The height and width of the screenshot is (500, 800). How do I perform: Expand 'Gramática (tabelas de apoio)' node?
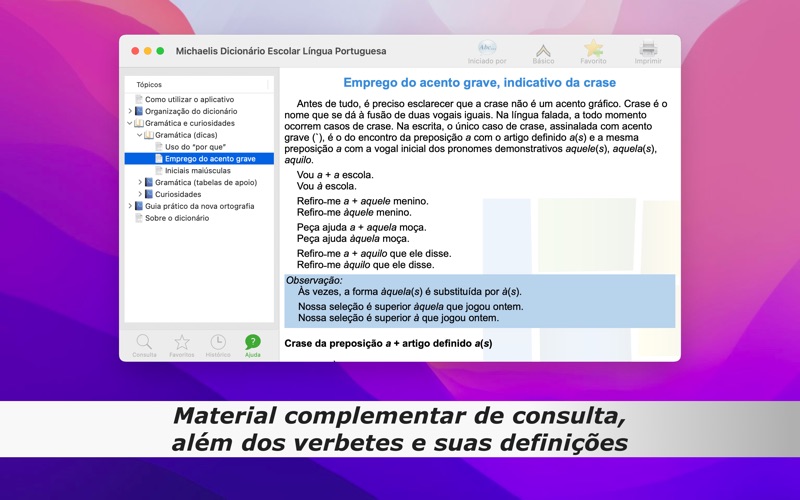[x=140, y=182]
